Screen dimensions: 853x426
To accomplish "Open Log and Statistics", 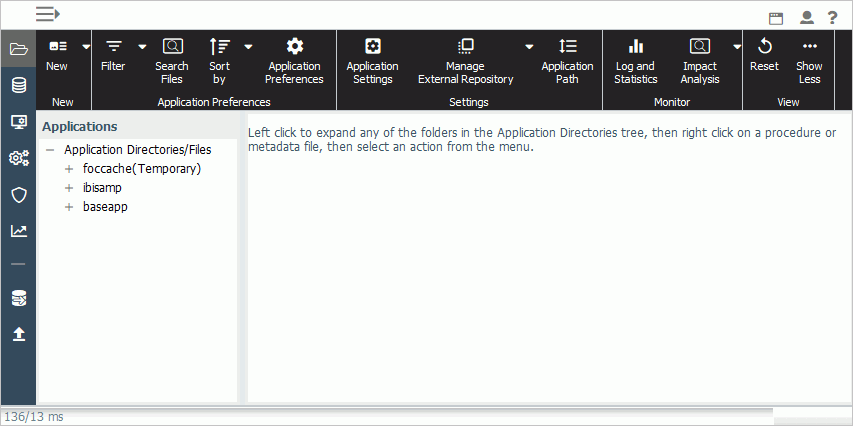I will tap(635, 61).
